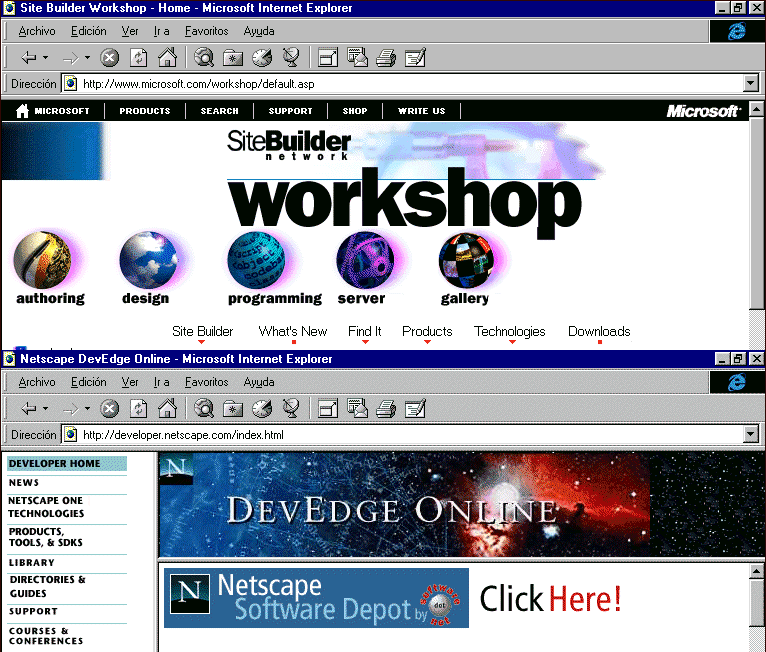Open Favoritos menu in Workshop window

(x=207, y=31)
